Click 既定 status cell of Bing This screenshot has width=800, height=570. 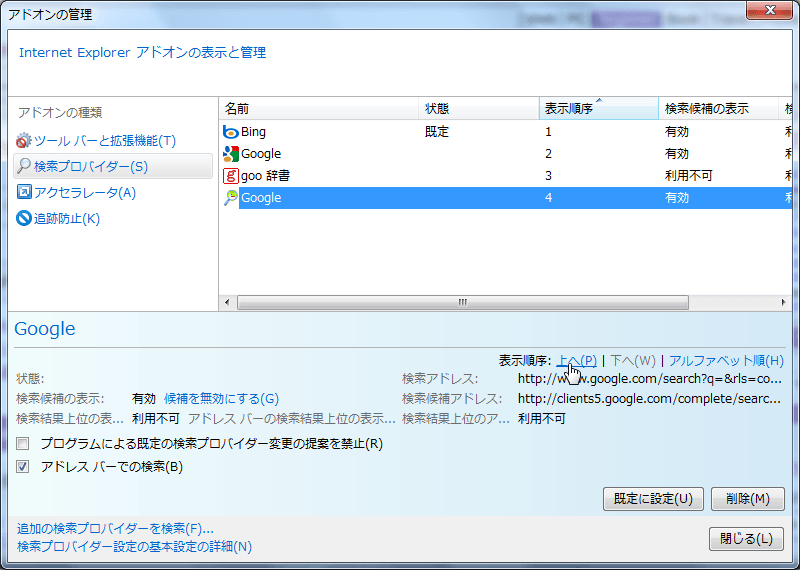[437, 132]
